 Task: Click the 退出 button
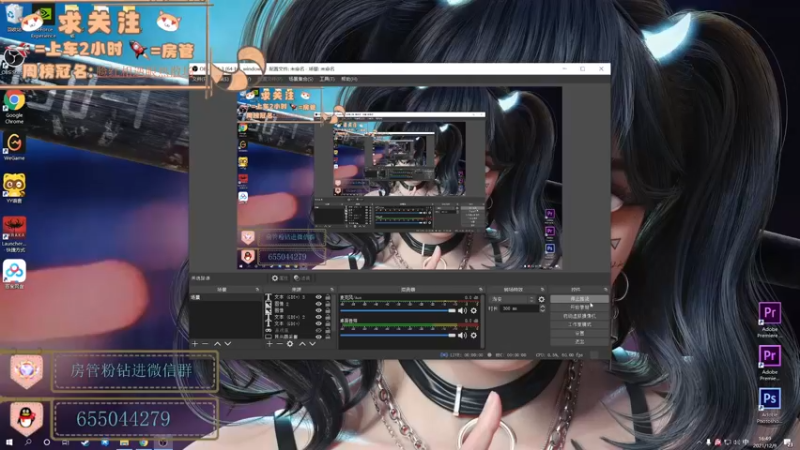pos(580,341)
